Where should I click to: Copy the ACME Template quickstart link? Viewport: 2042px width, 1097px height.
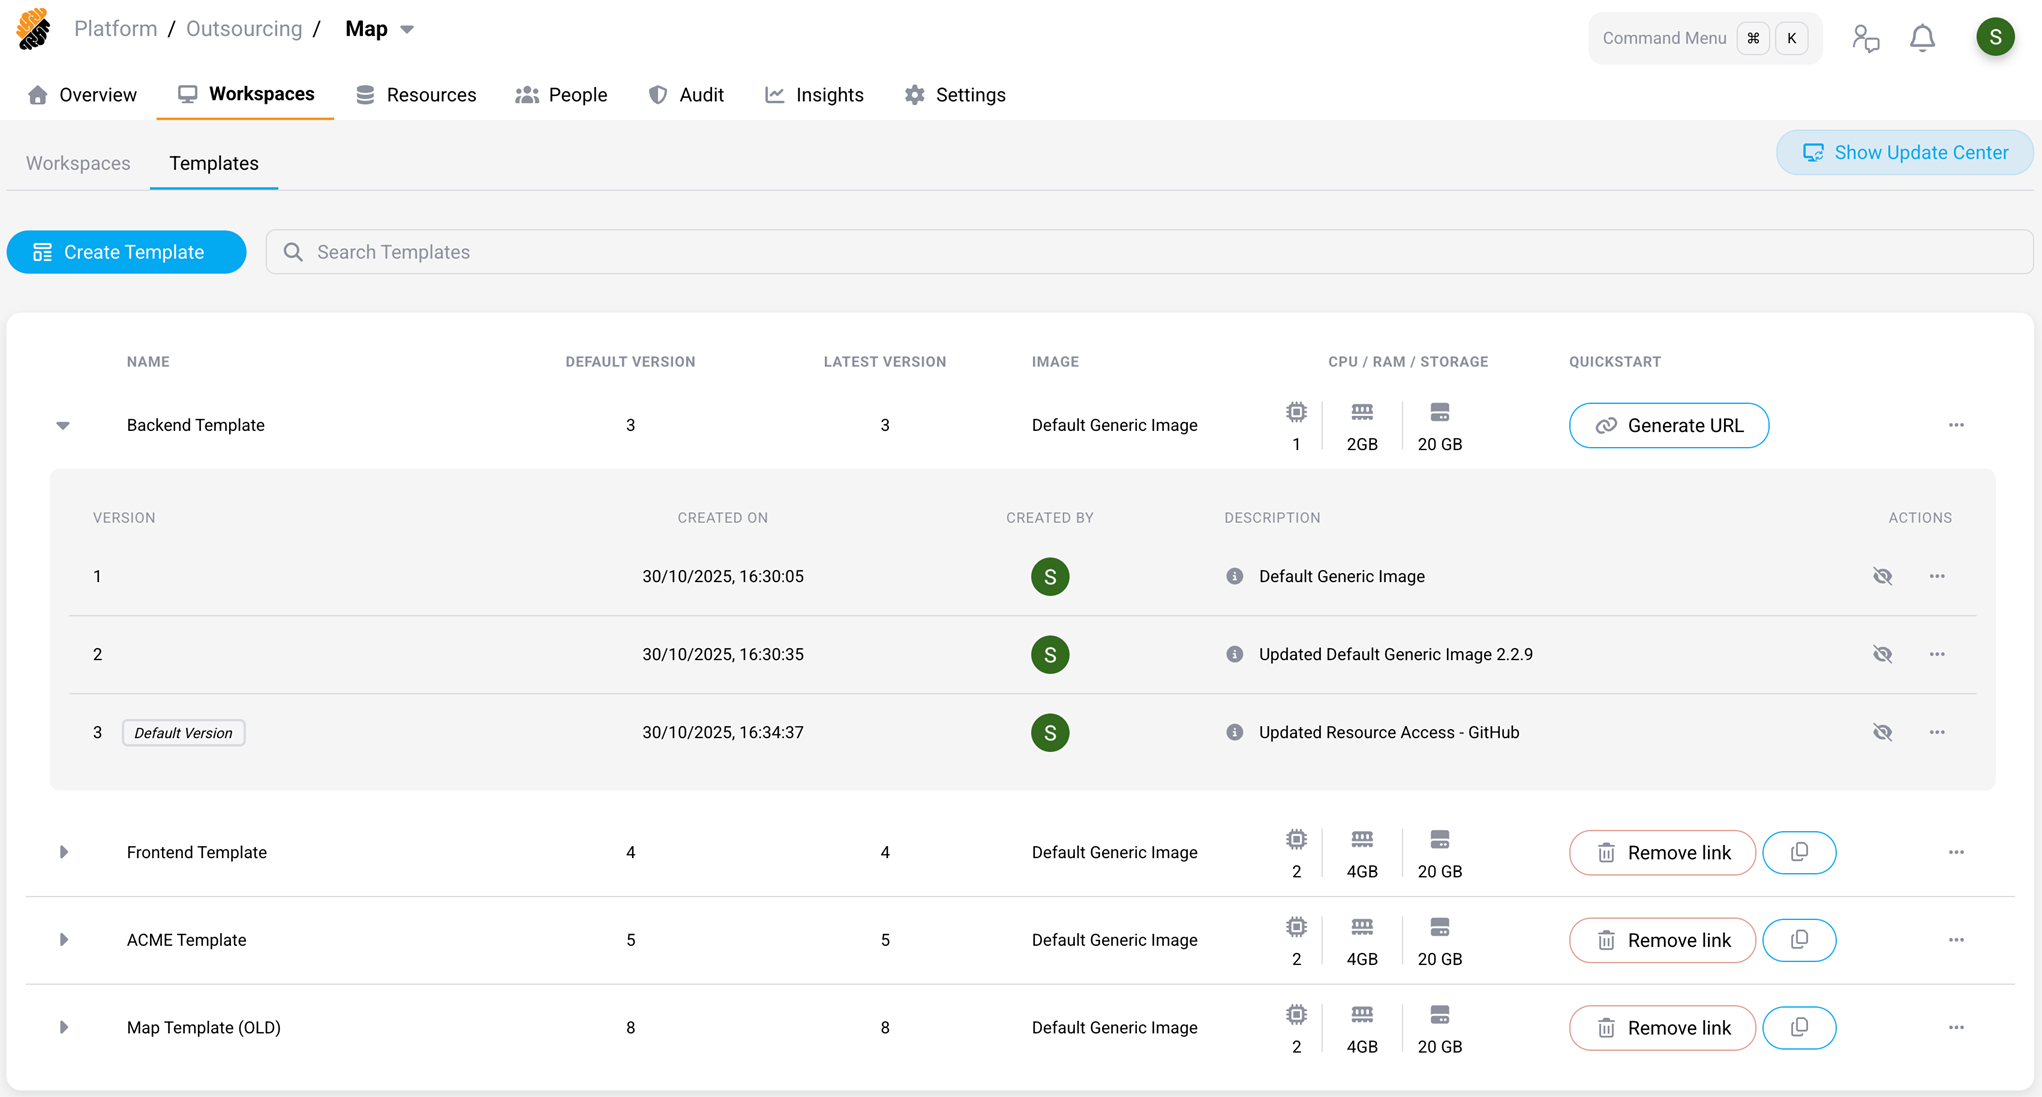pyautogui.click(x=1799, y=940)
